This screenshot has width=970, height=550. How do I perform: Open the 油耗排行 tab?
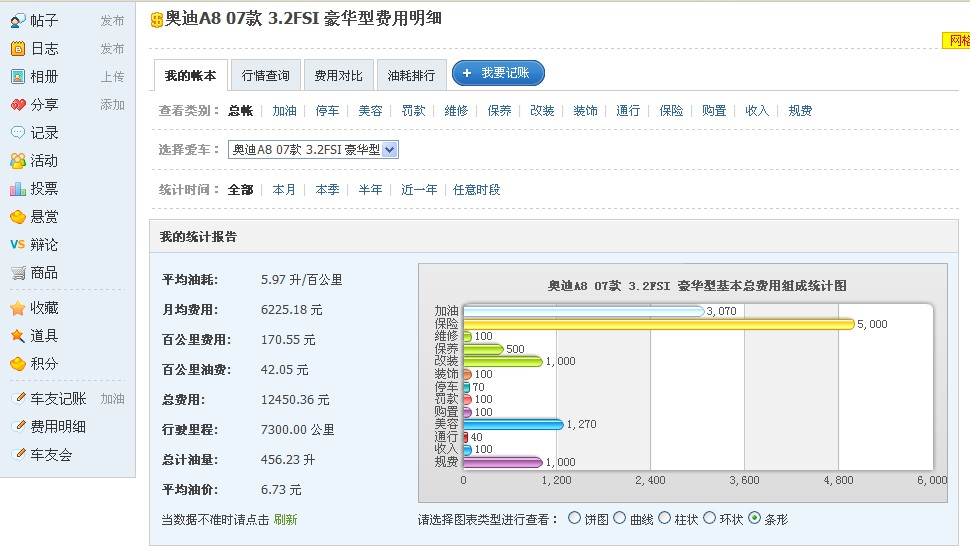pyautogui.click(x=411, y=75)
